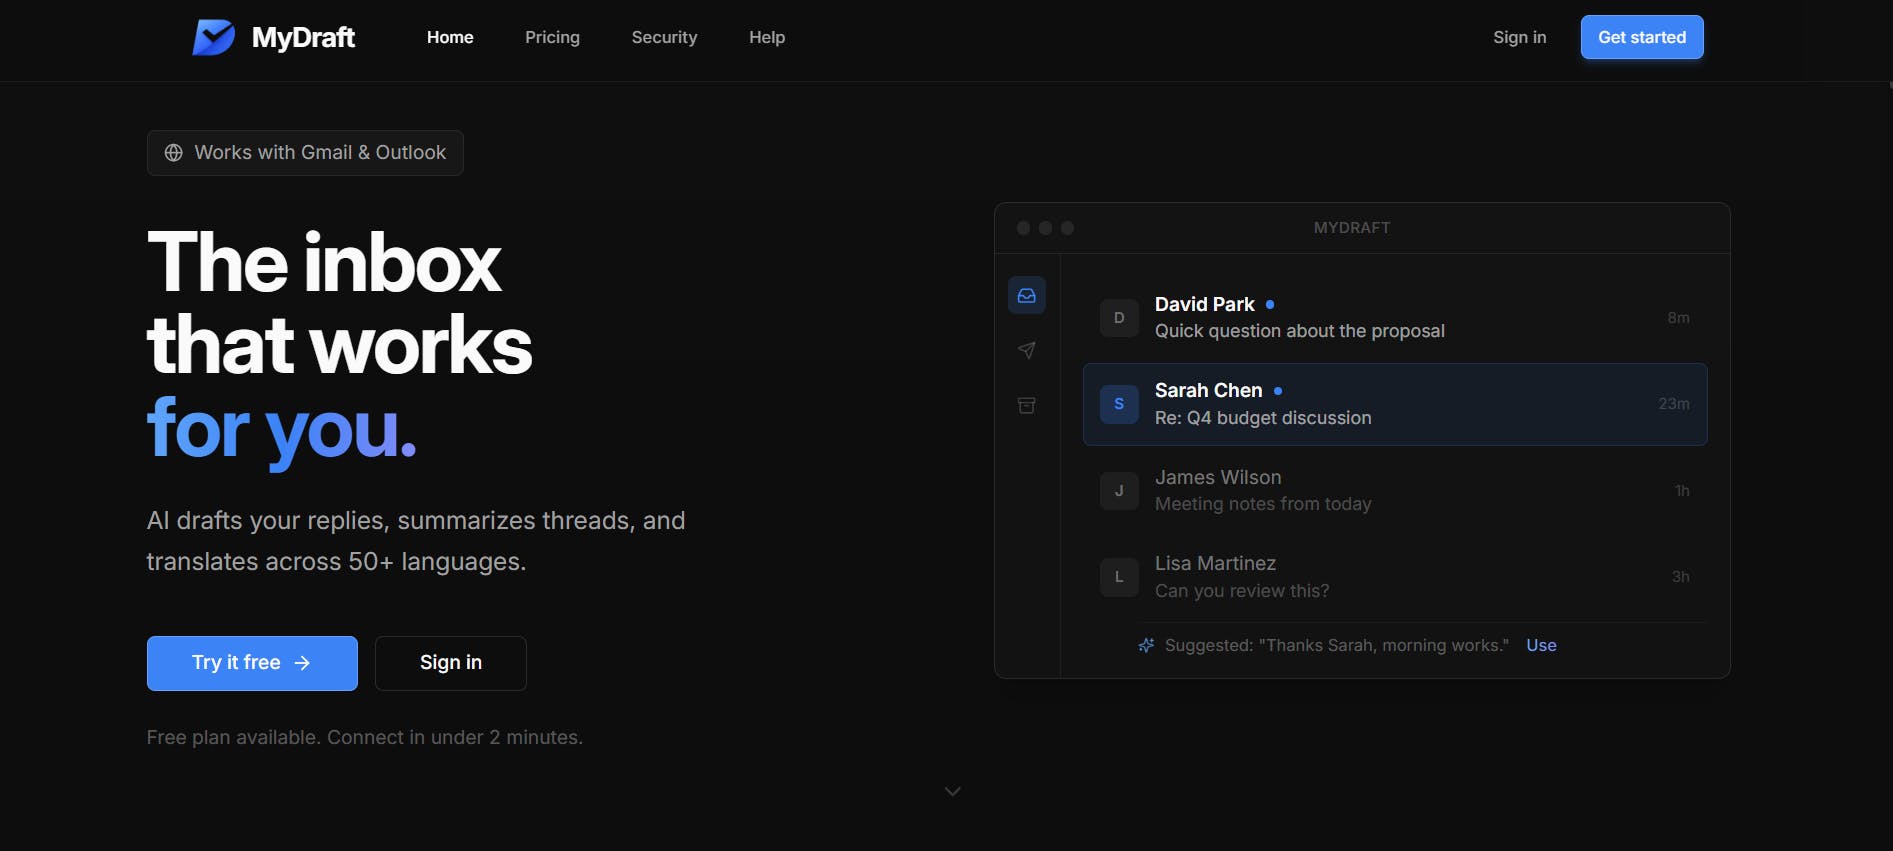Click the J avatar for James Wilson
Viewport: 1893px width, 851px height.
1119,491
